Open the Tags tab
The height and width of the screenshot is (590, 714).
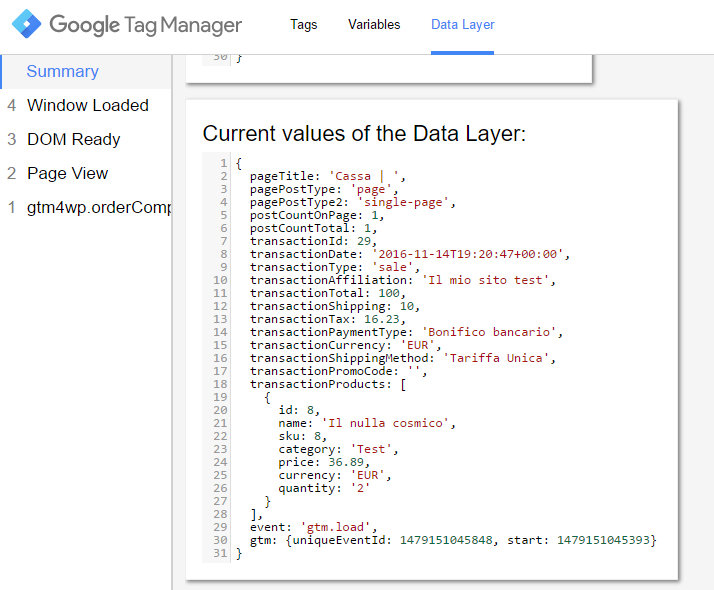pyautogui.click(x=303, y=25)
